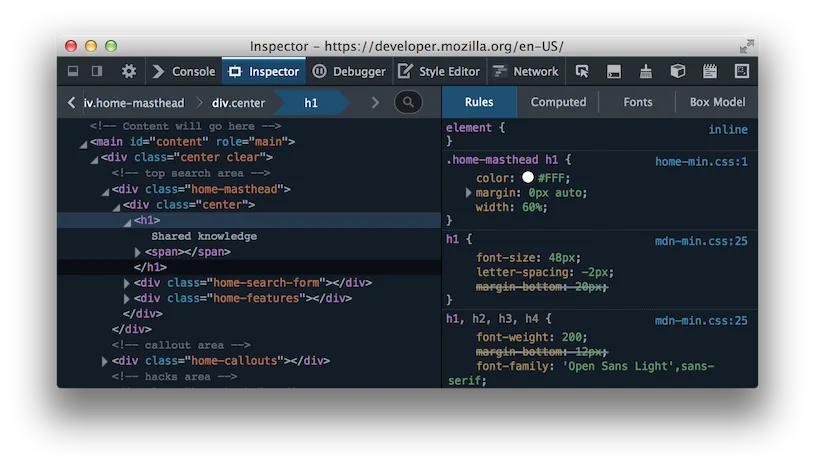The height and width of the screenshot is (467, 815).
Task: Click the element selector rule
Action: 468,127
